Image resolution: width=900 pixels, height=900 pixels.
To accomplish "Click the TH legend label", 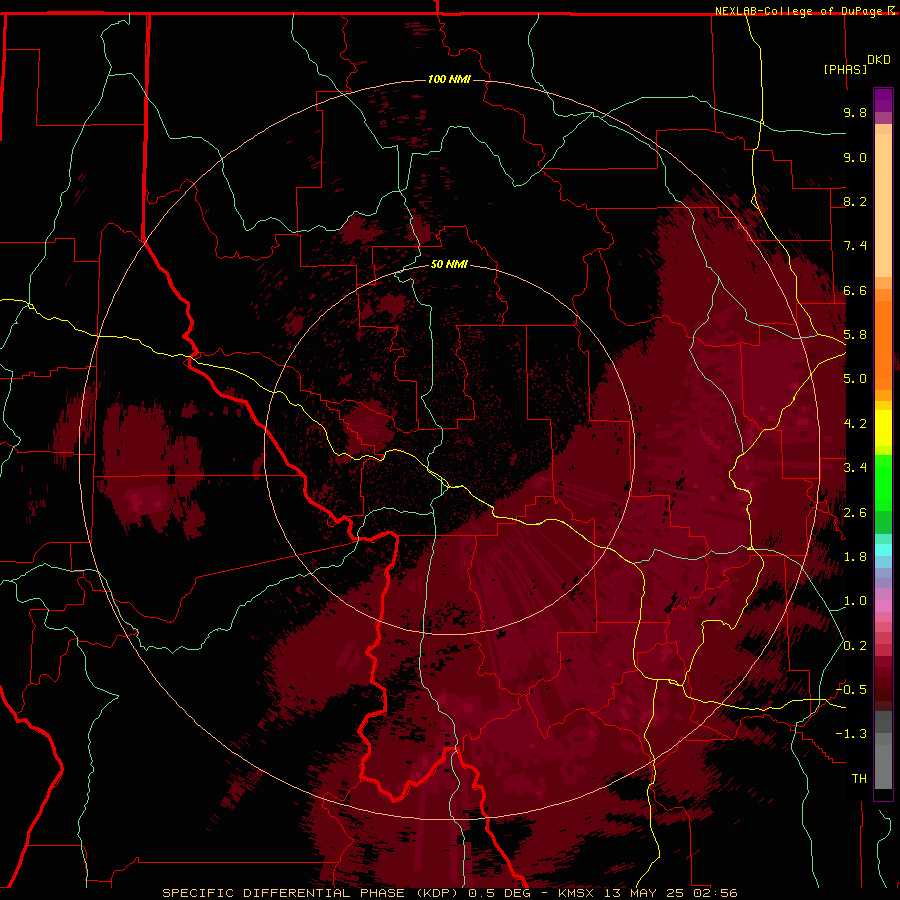I will pyautogui.click(x=859, y=779).
